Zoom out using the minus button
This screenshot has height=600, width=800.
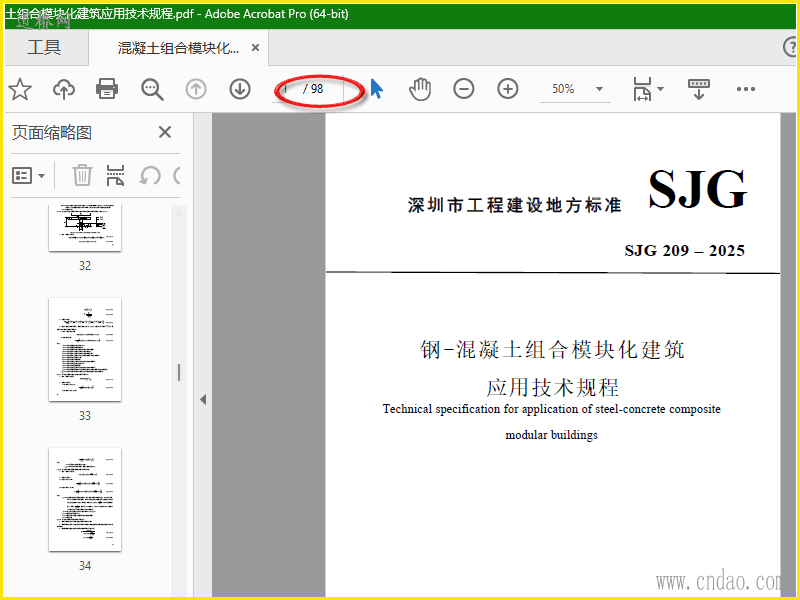pyautogui.click(x=464, y=89)
